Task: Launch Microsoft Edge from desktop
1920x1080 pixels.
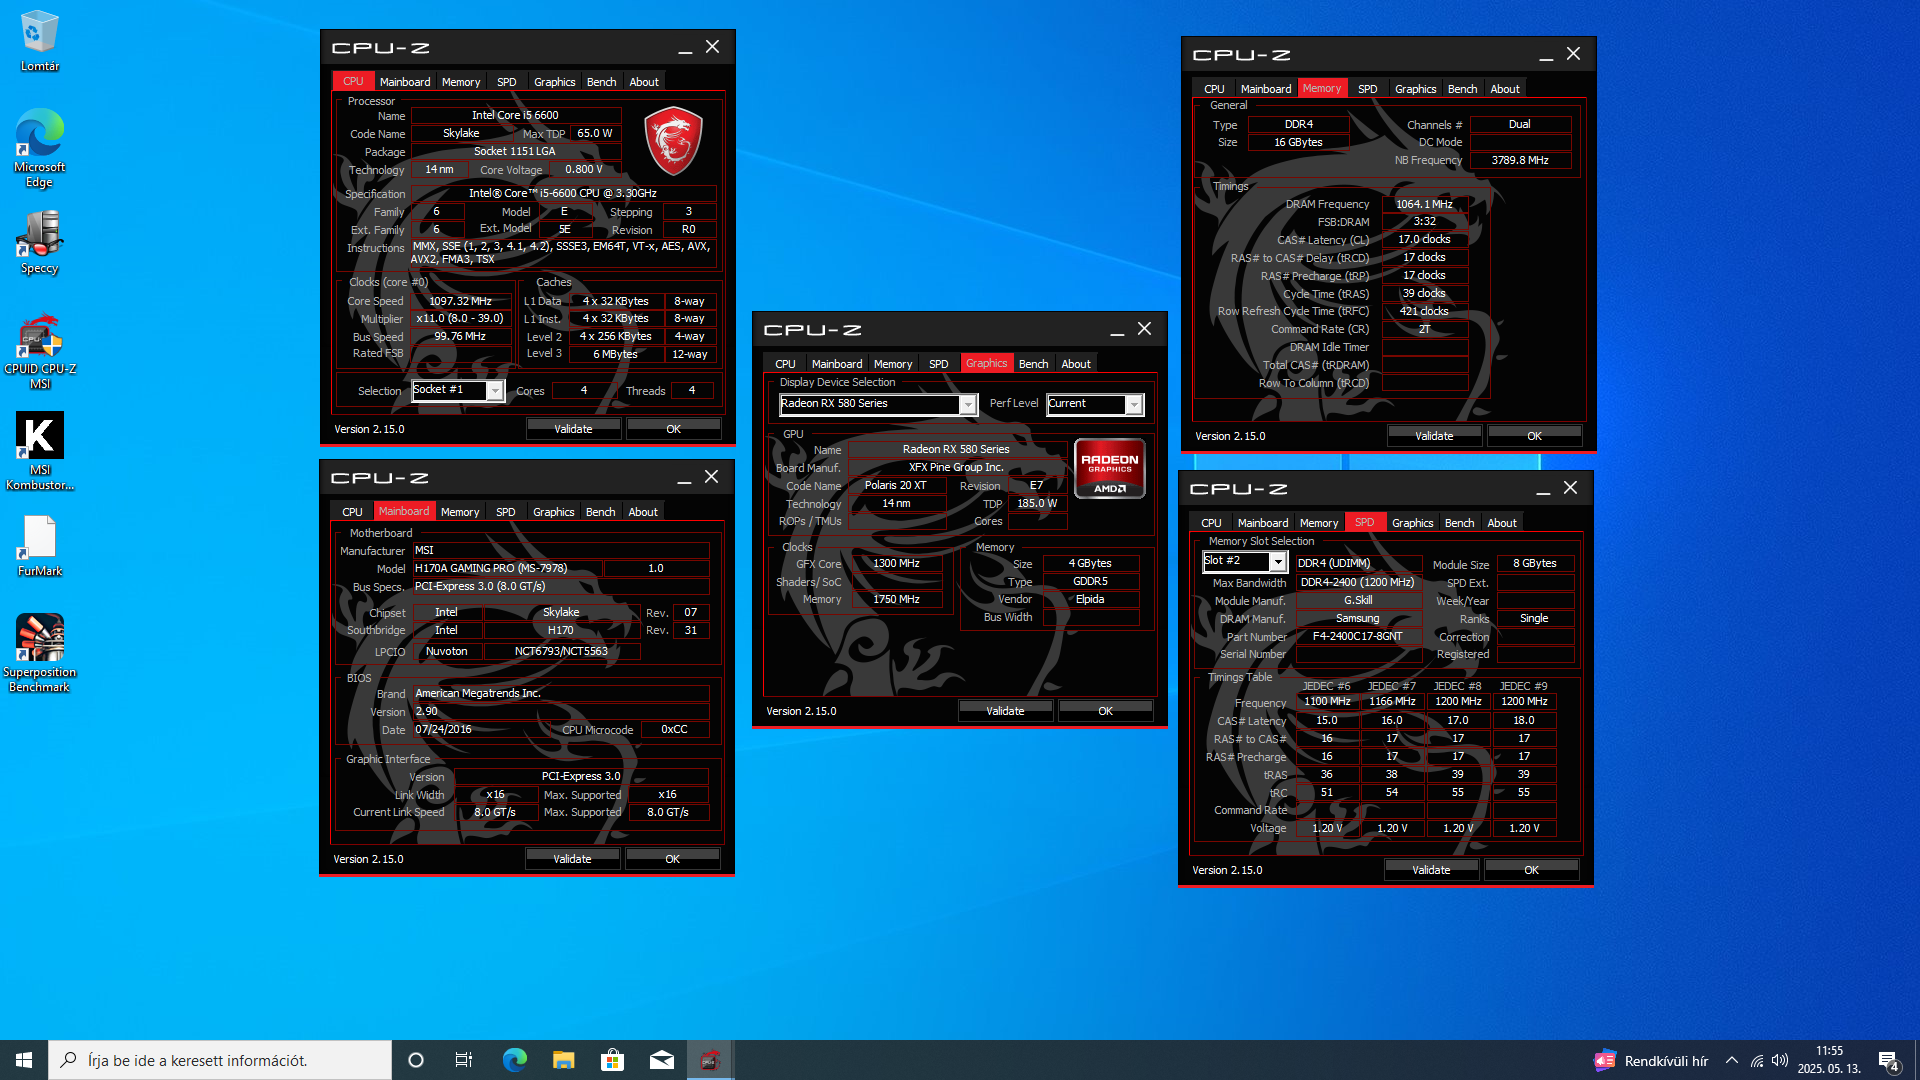Action: pyautogui.click(x=39, y=148)
